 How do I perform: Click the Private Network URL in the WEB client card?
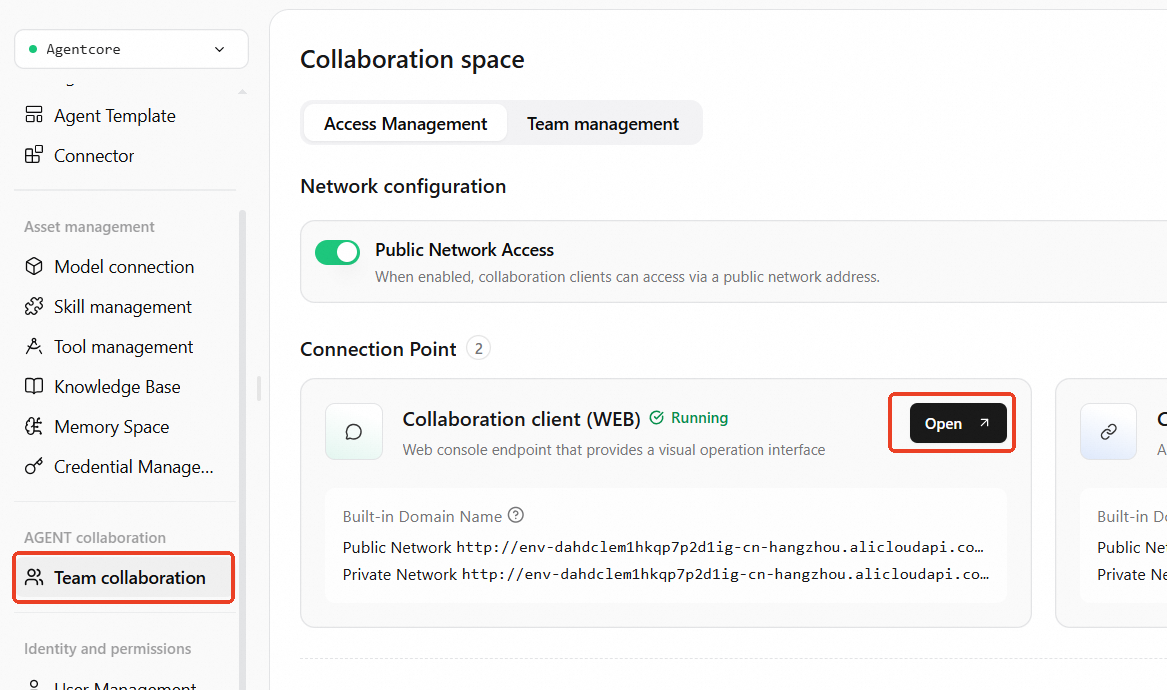pos(726,574)
